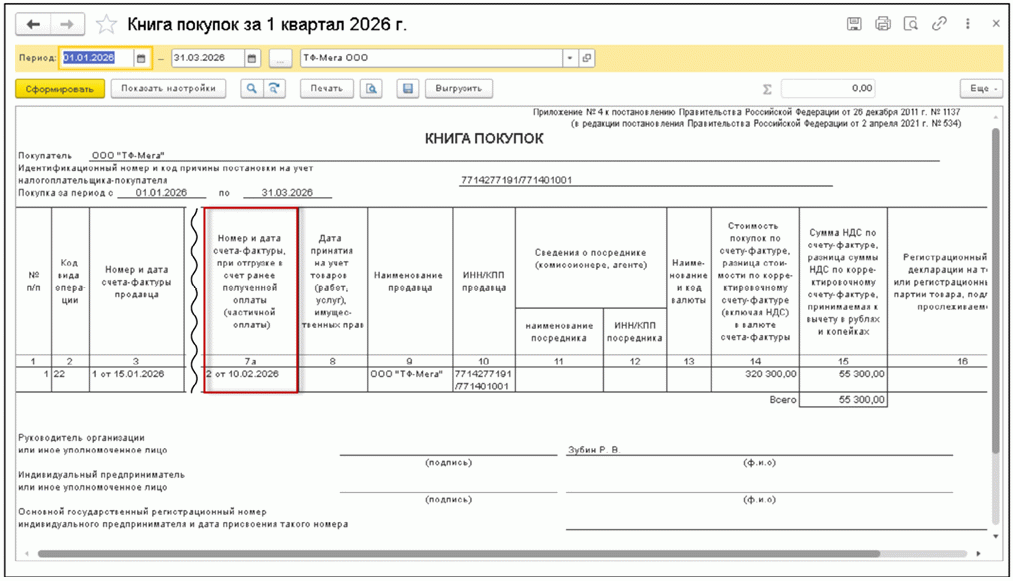Click the save (diskette) icon in title bar

[x=854, y=23]
